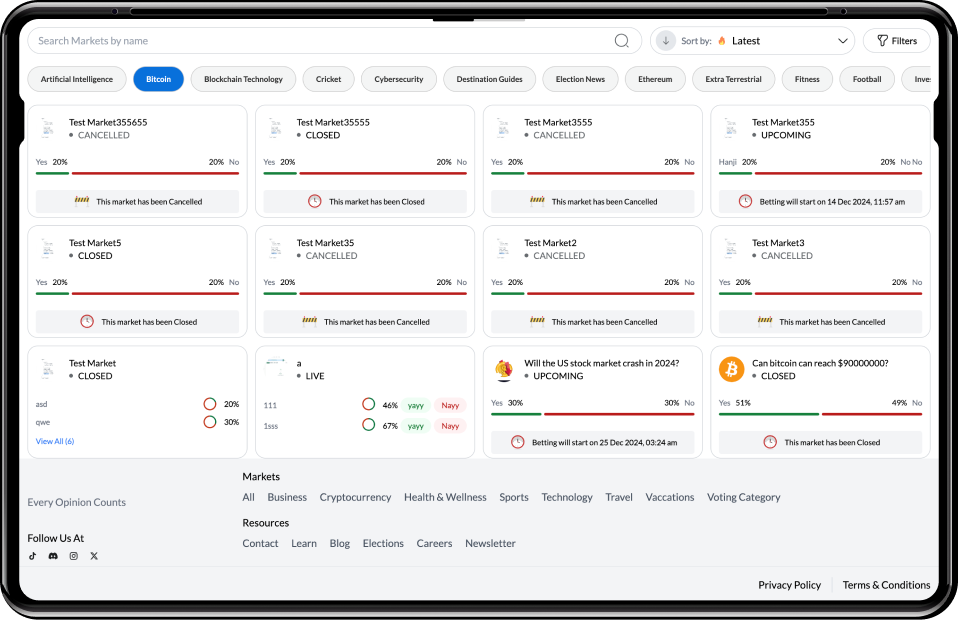Open the Instagram social link
Viewport: 958px width, 620px height.
tap(73, 556)
